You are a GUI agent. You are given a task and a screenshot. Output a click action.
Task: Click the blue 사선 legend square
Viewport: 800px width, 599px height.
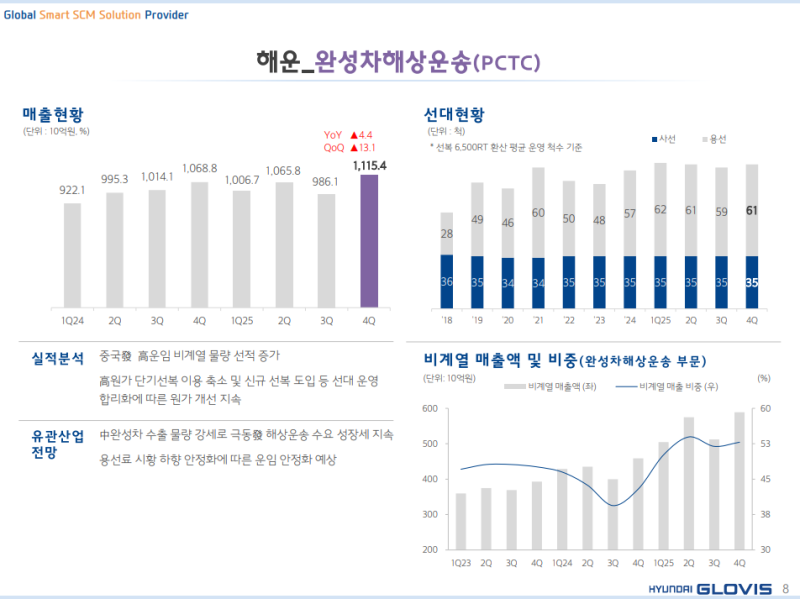[654, 138]
